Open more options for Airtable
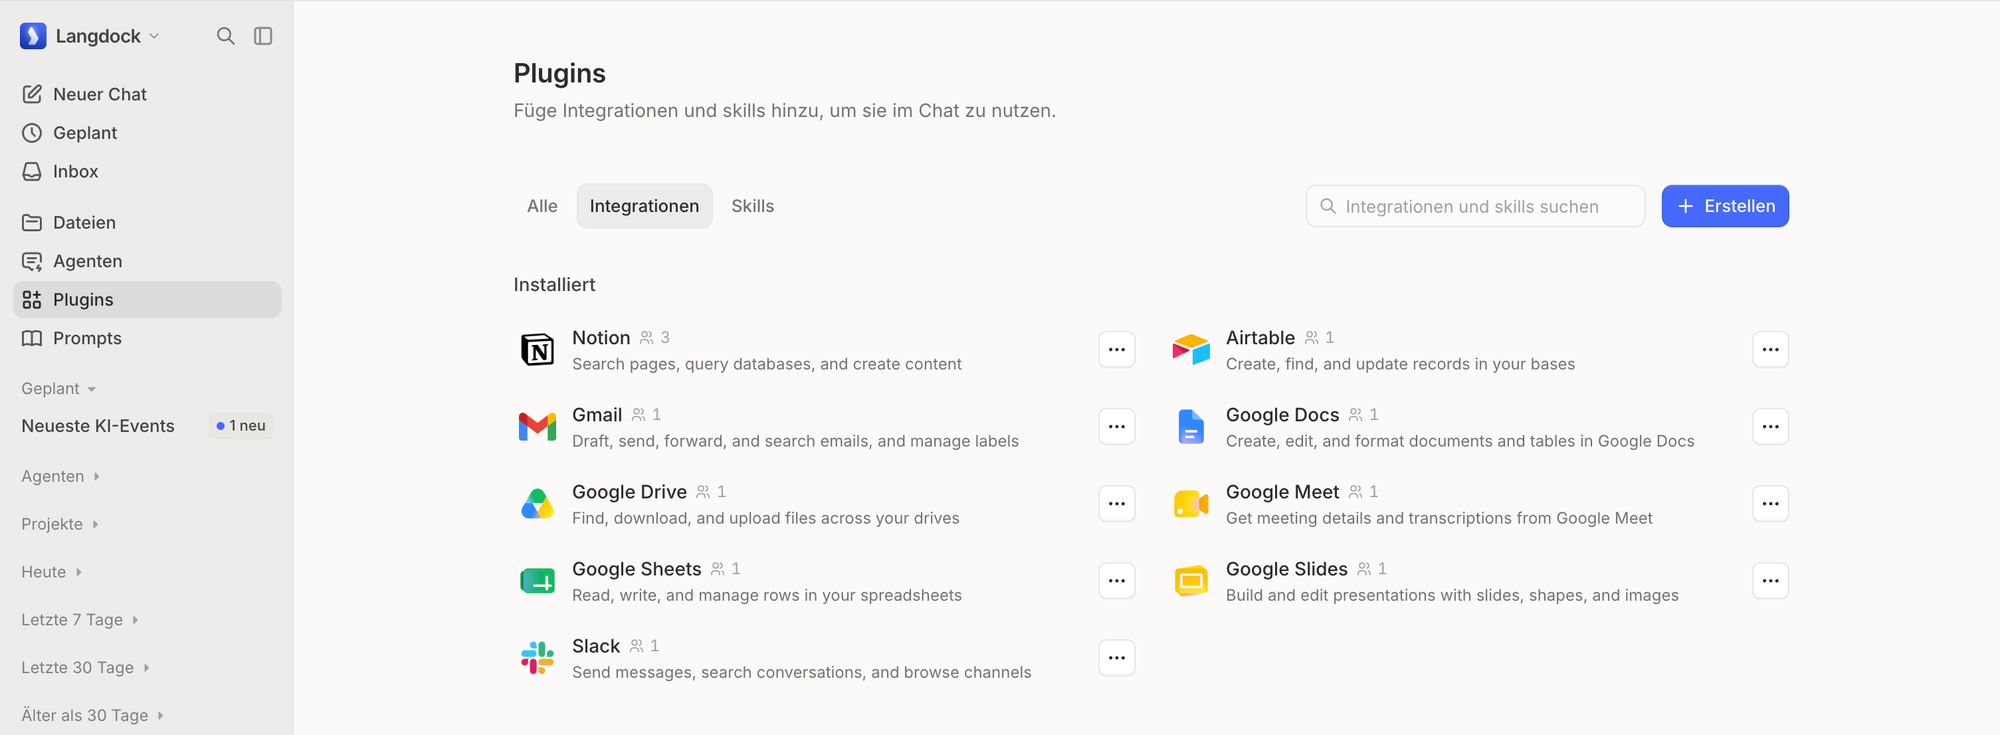Screen dimensions: 2000x735 [x=1771, y=350]
